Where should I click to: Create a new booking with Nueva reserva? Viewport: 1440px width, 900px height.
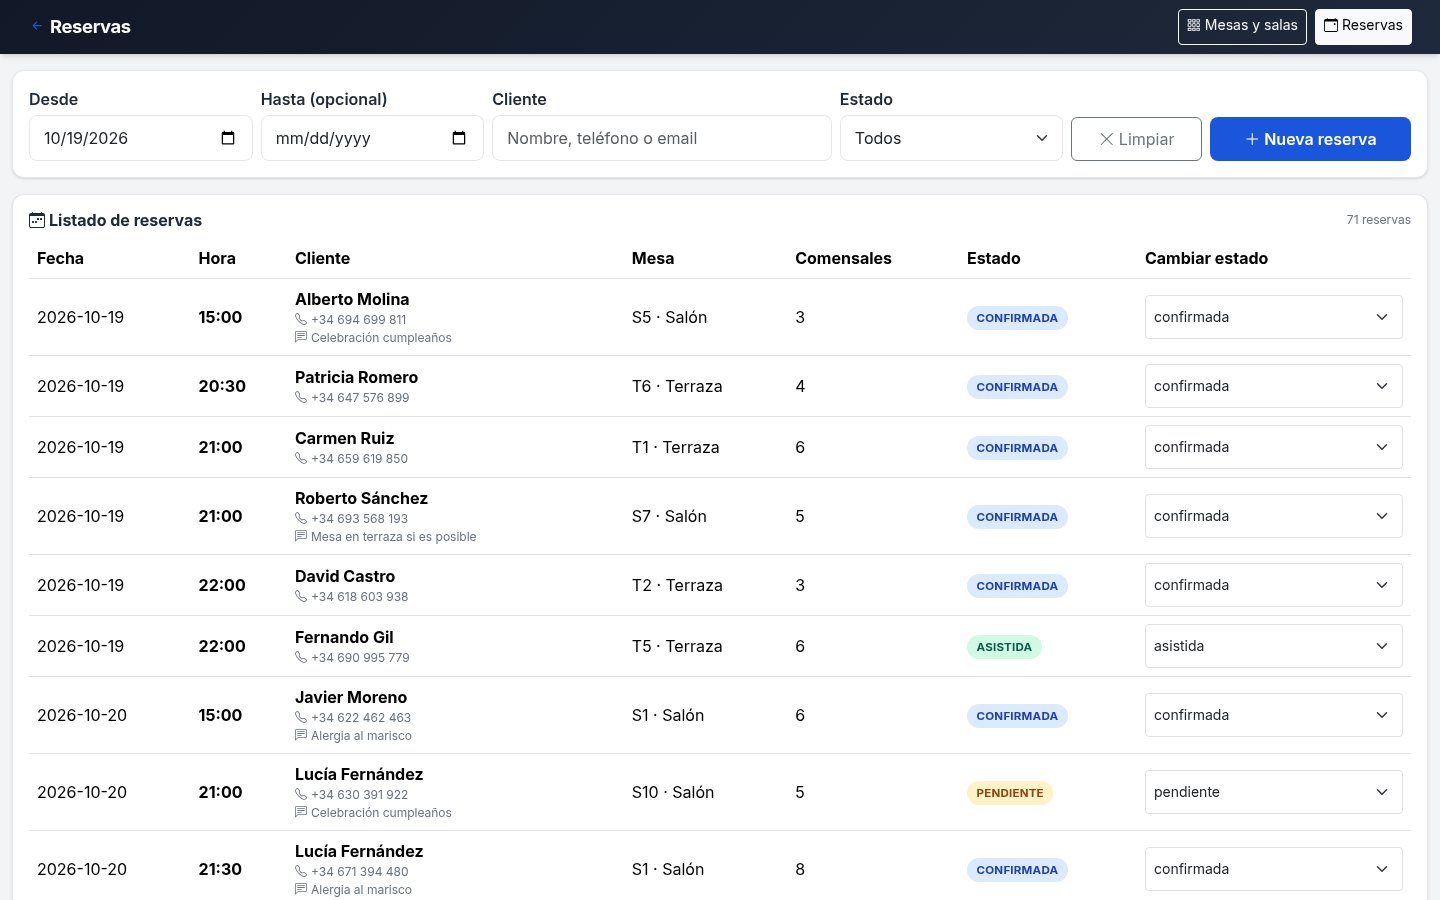[1310, 139]
